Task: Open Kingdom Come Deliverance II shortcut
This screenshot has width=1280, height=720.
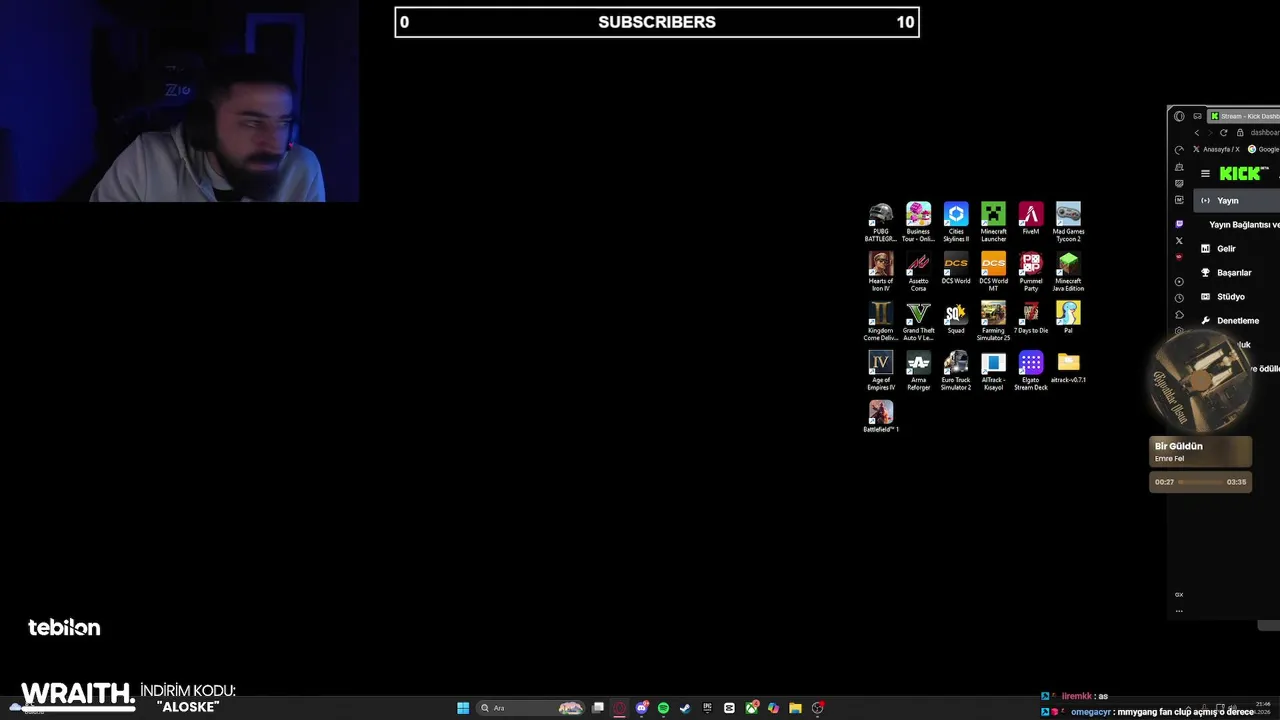Action: 881,321
